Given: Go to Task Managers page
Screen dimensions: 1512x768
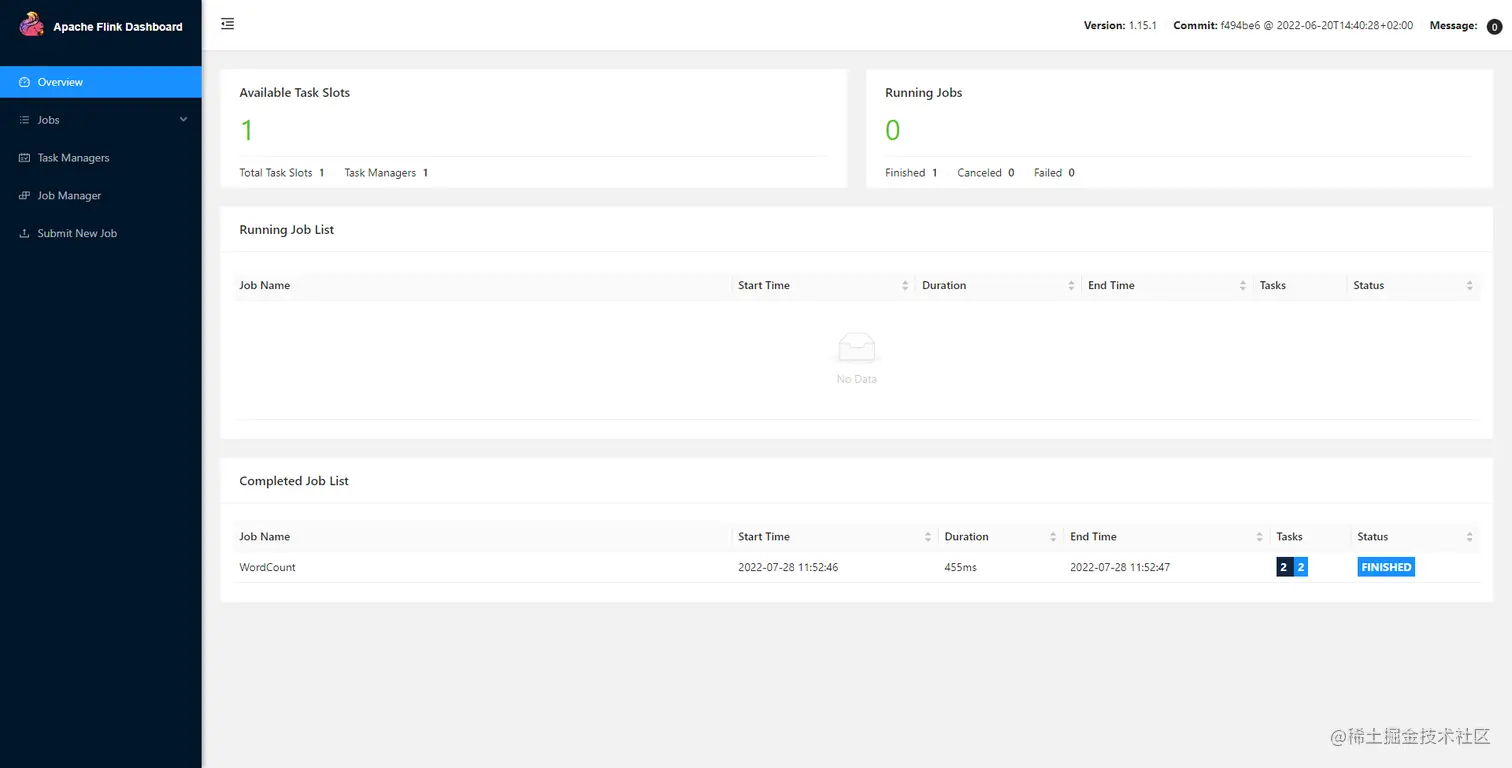Looking at the screenshot, I should [101, 158].
